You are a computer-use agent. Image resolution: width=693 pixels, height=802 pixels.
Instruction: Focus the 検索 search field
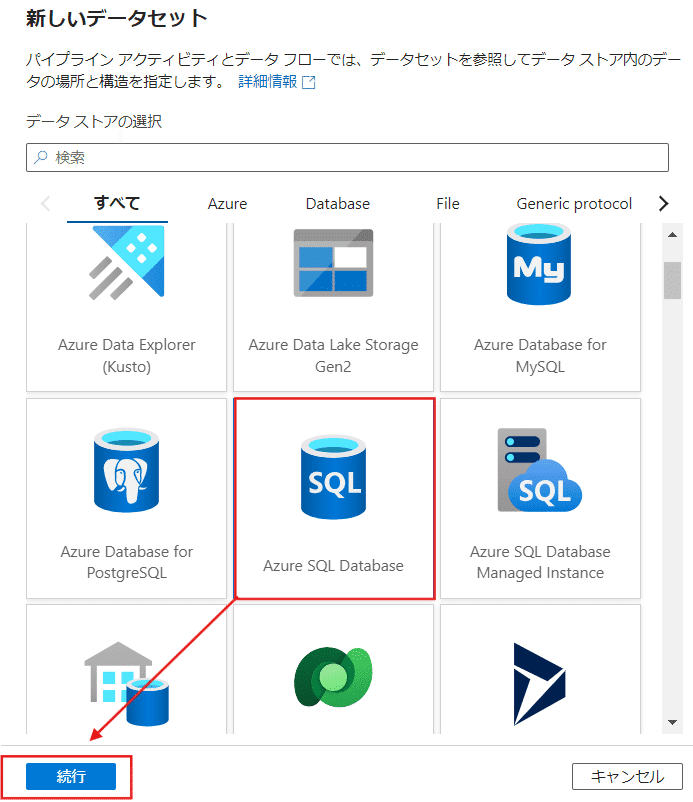[x=347, y=158]
